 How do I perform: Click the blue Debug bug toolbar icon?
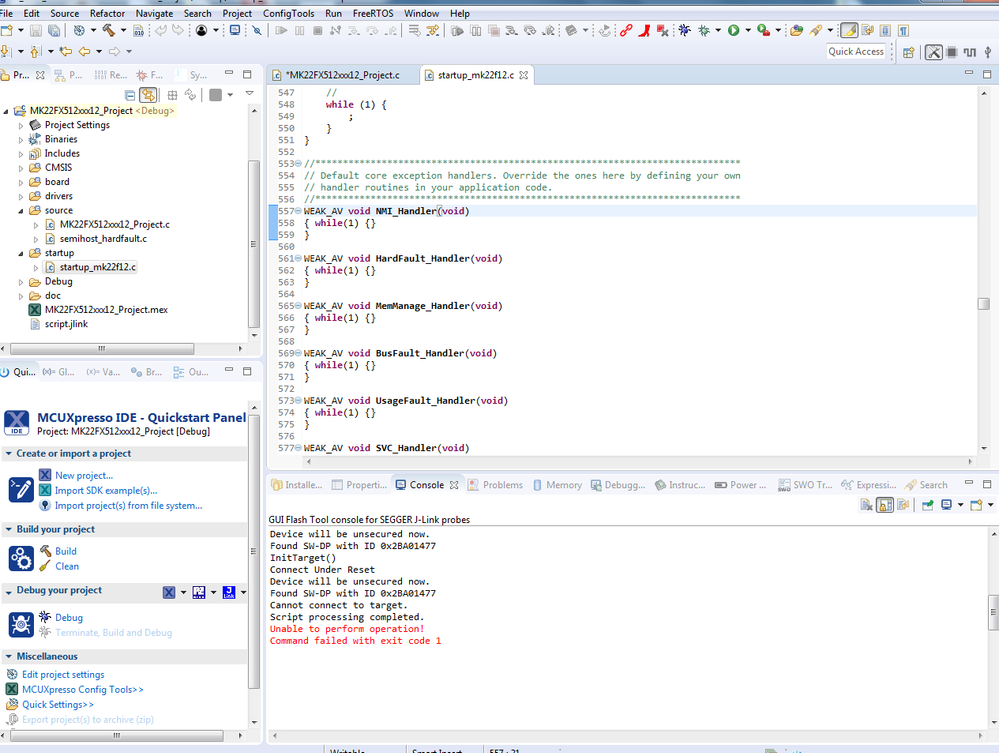pos(684,31)
